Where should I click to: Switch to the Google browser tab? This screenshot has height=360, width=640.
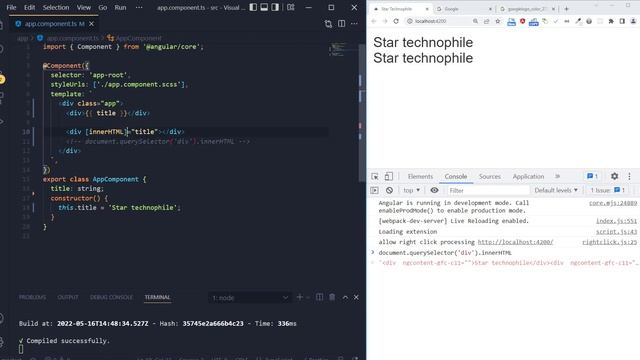pyautogui.click(x=463, y=9)
